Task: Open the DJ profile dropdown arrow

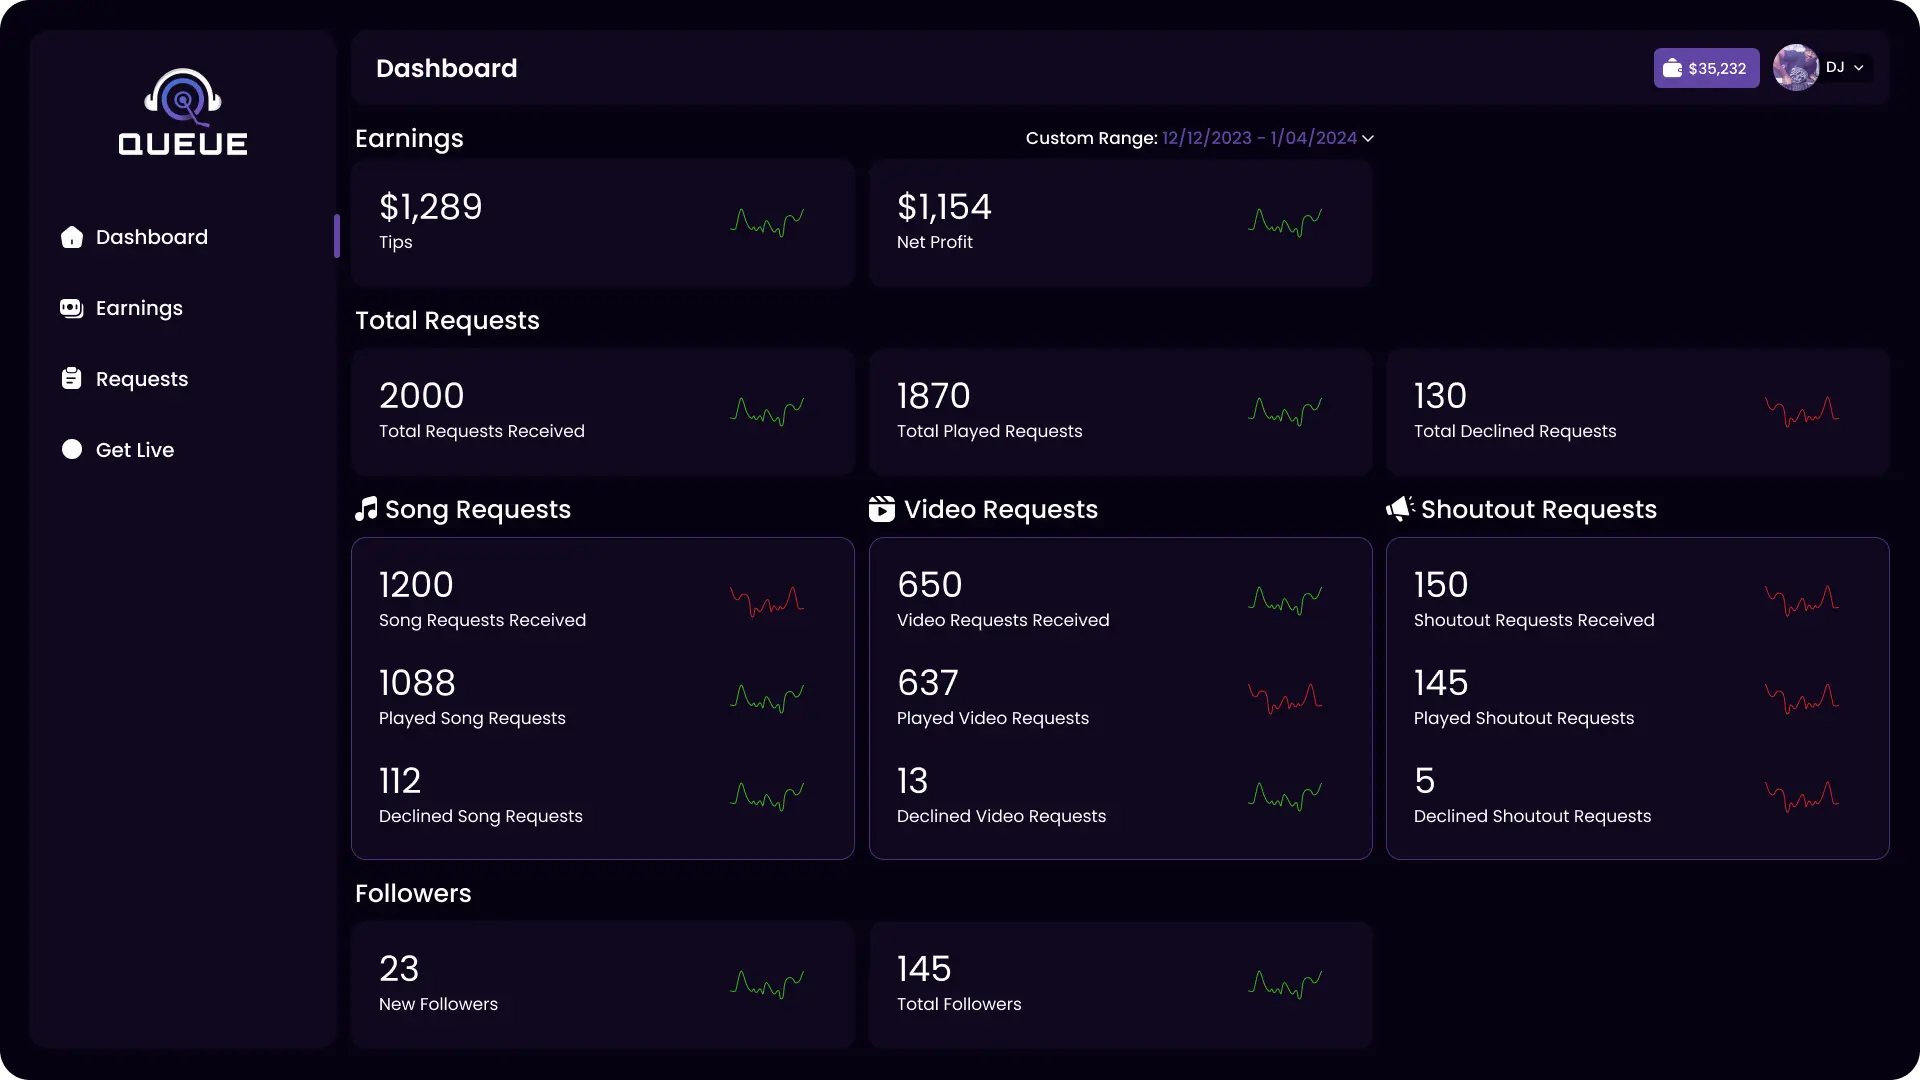Action: click(x=1858, y=68)
